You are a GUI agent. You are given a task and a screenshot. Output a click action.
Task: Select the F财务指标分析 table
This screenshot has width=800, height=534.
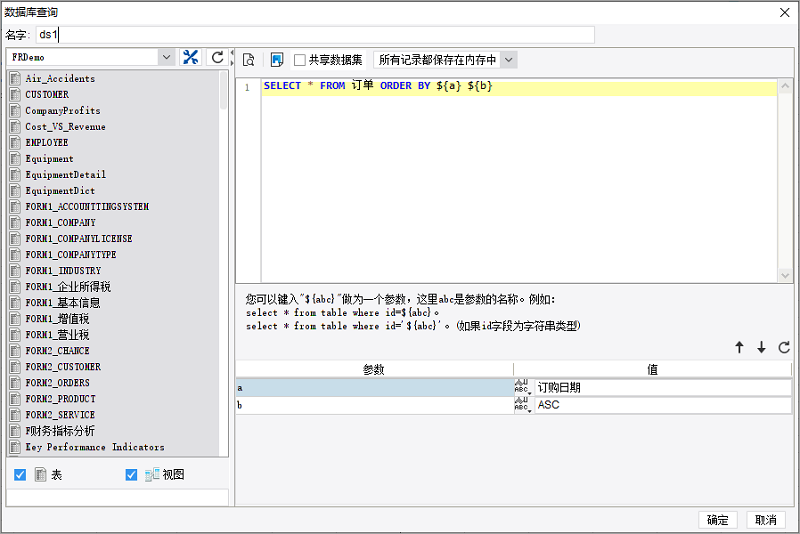pos(60,431)
